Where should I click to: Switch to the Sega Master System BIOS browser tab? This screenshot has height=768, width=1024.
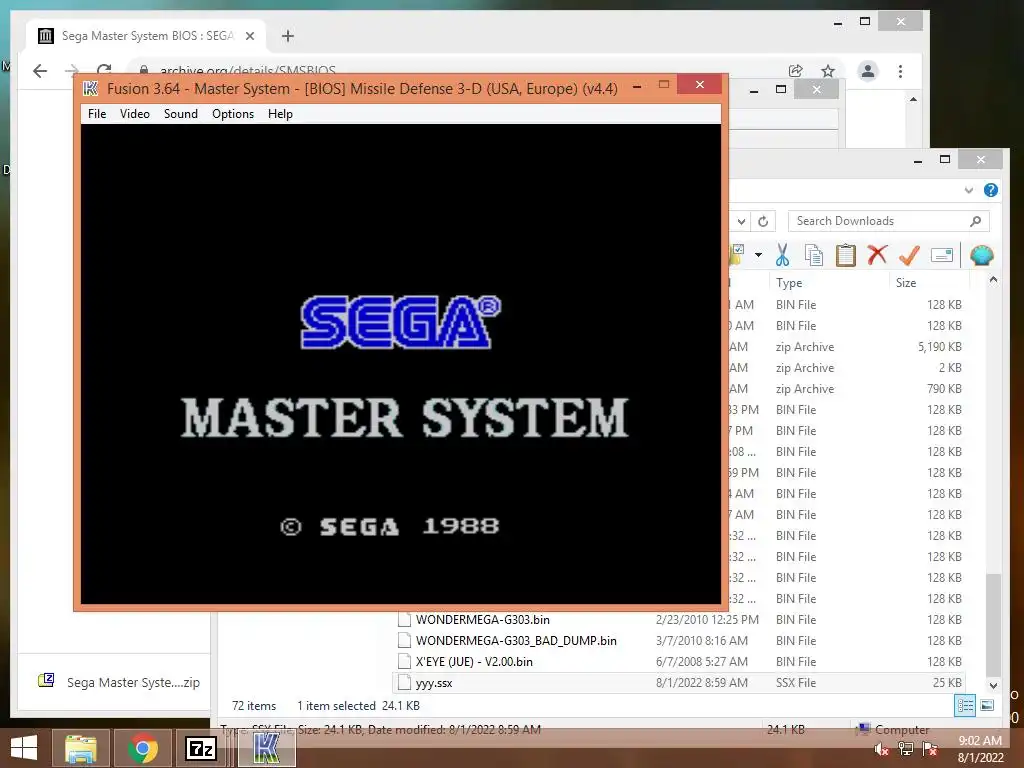[147, 36]
